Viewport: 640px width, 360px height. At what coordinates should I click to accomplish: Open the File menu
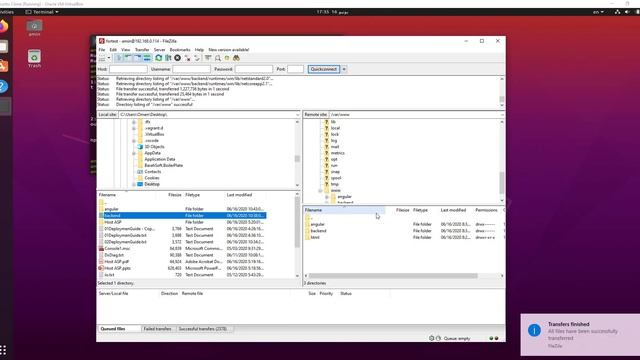(102, 50)
